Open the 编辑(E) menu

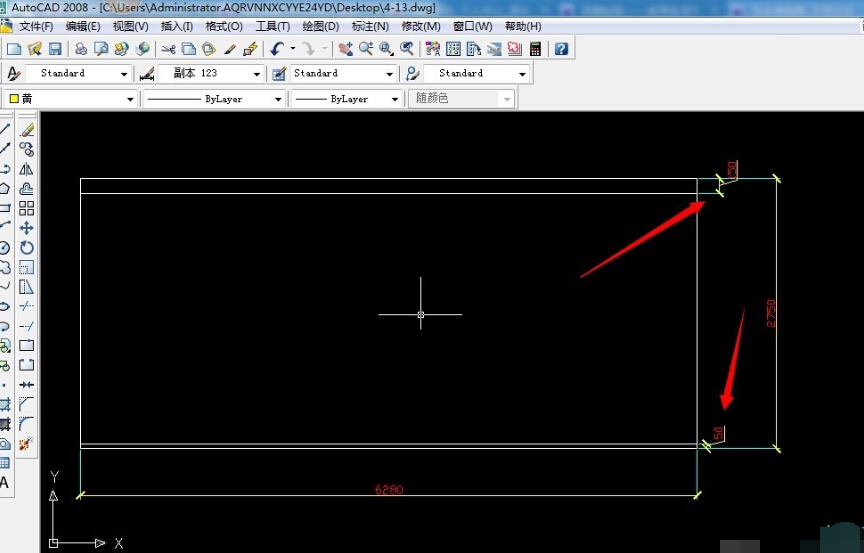[83, 26]
